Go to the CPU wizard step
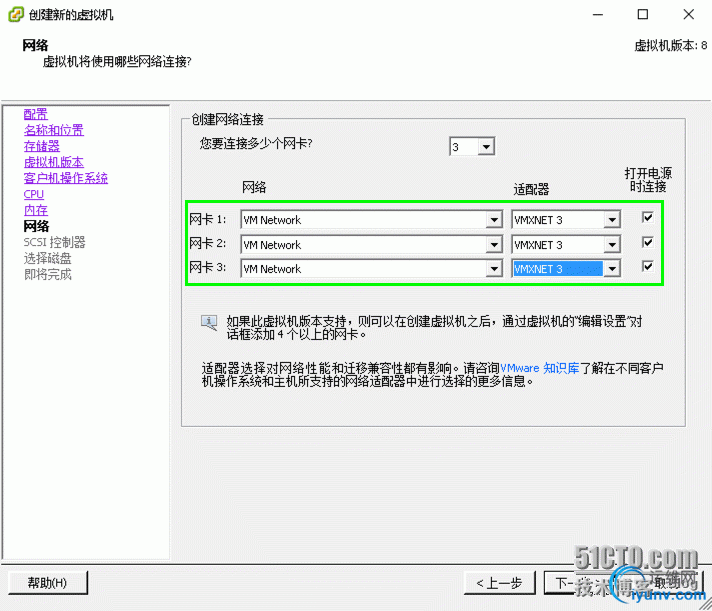Viewport: 712px width, 611px height. click(x=34, y=194)
